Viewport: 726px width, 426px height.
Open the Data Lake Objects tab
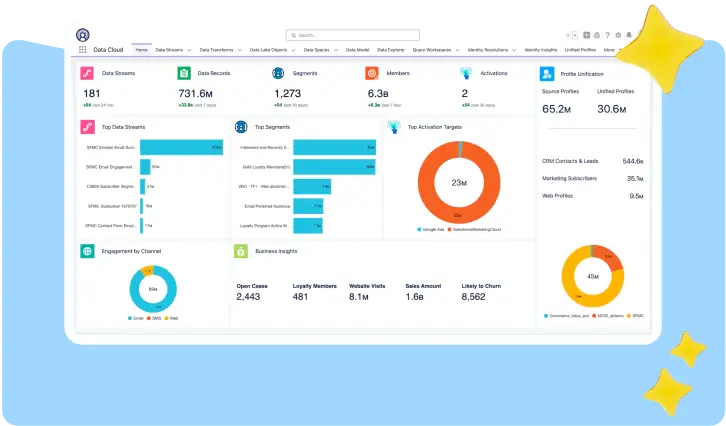pos(269,50)
